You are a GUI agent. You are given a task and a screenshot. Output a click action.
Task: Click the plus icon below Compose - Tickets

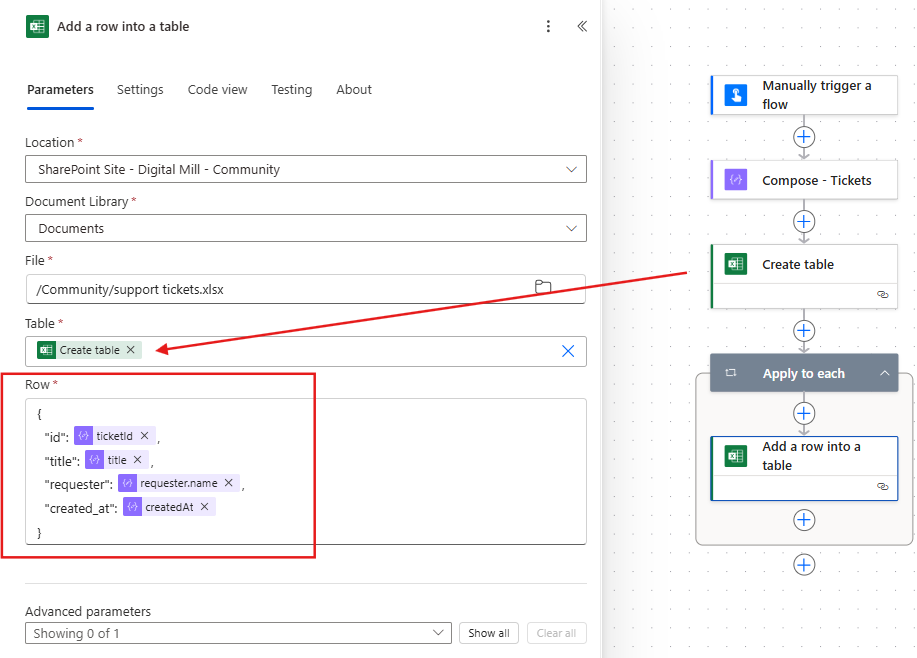(804, 221)
